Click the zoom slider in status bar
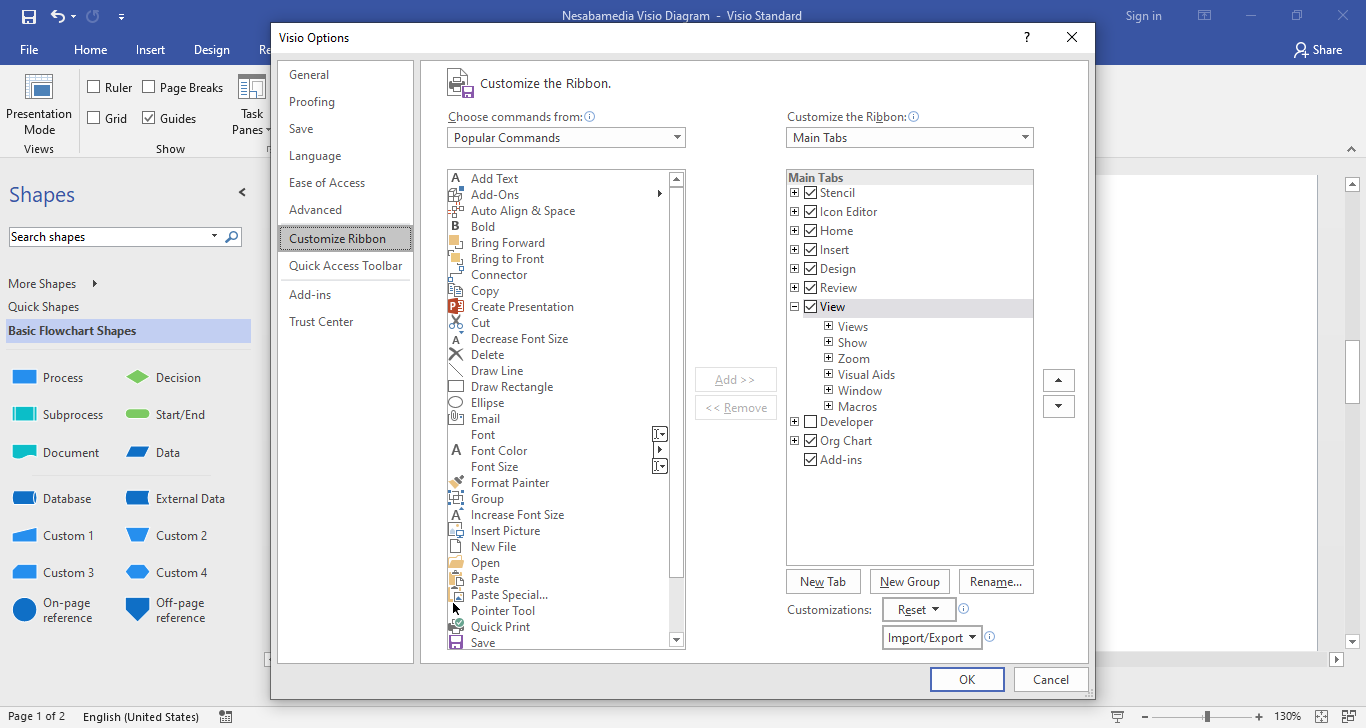Viewport: 1366px width, 728px height. tap(1207, 716)
